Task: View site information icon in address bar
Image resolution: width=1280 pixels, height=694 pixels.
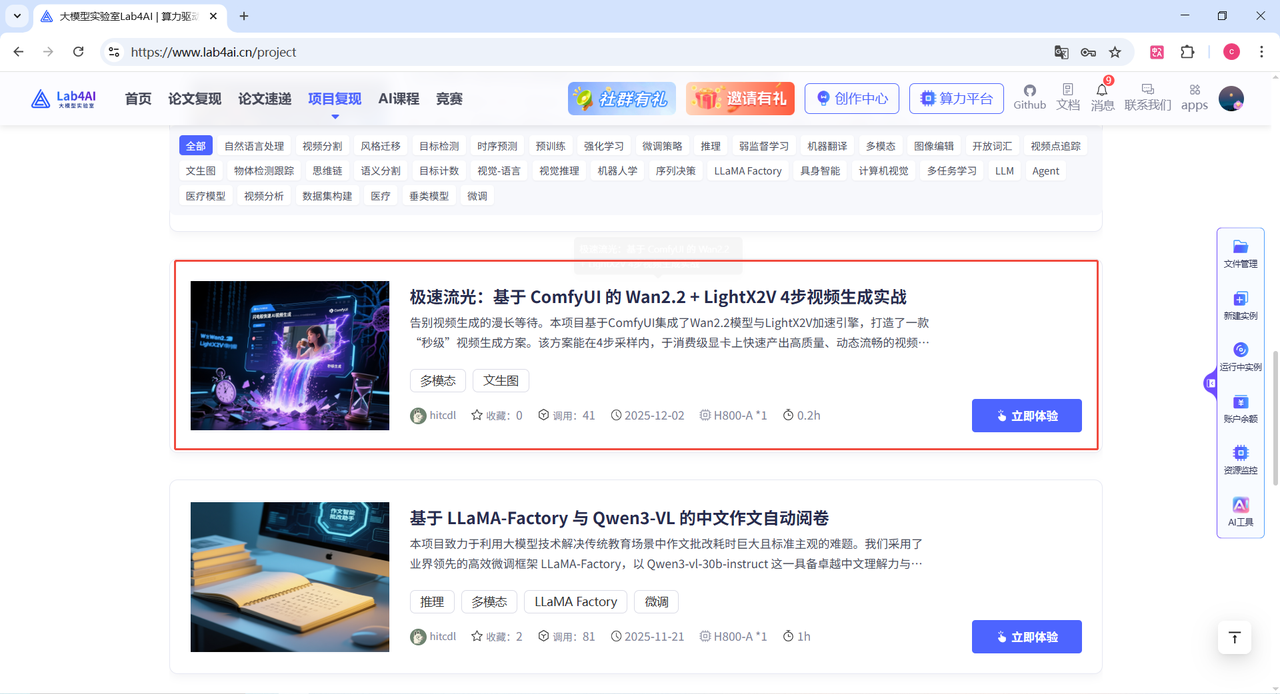Action: (x=113, y=52)
